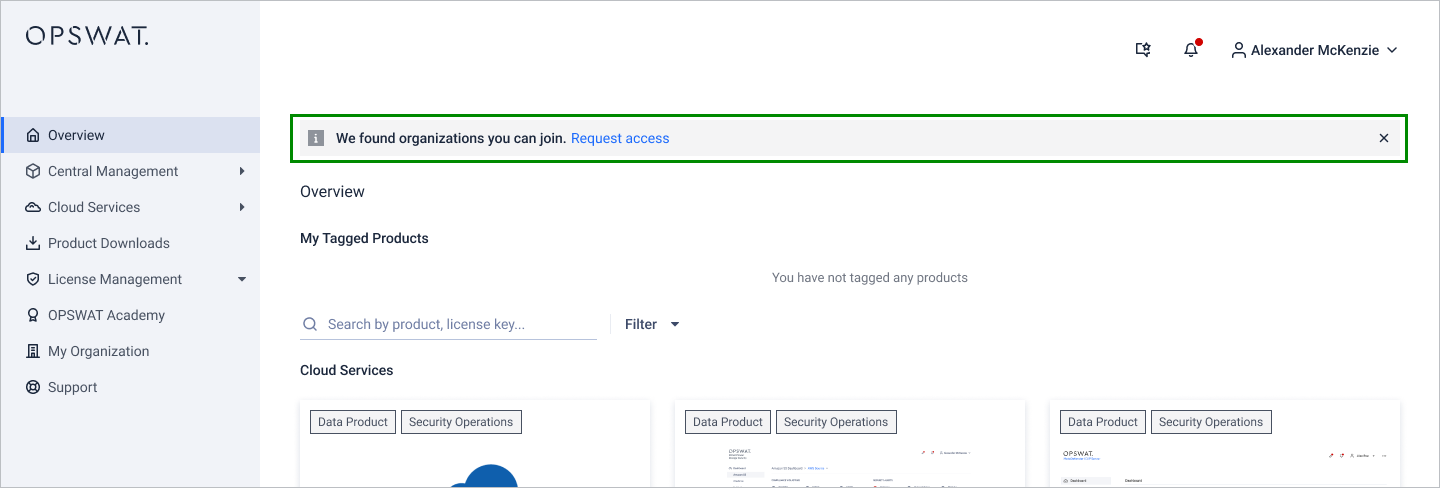
Task: Click the info icon in banner
Action: pyautogui.click(x=316, y=138)
